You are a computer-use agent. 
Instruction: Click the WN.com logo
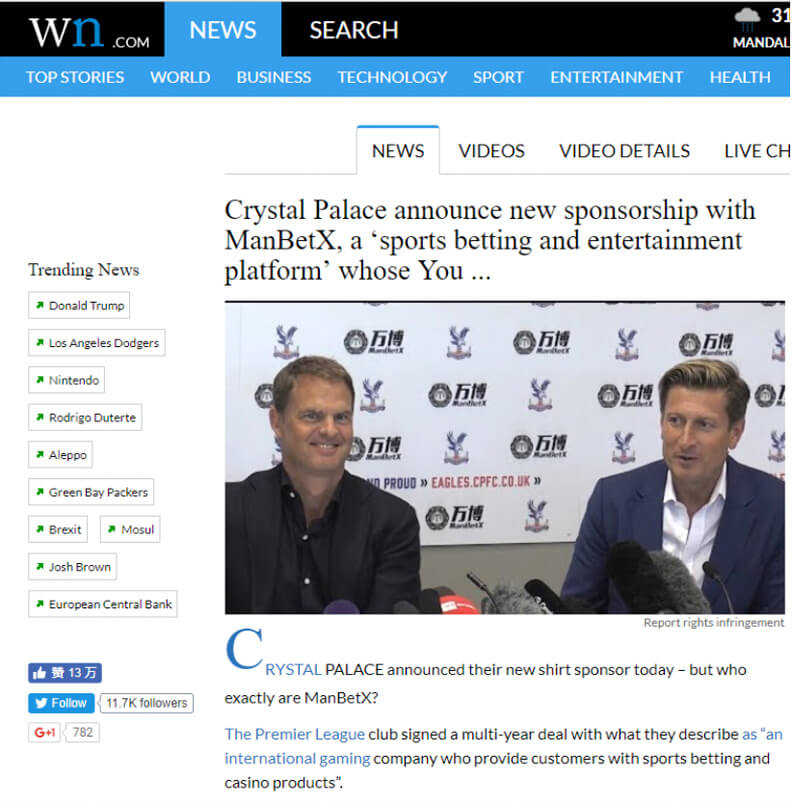pyautogui.click(x=88, y=30)
